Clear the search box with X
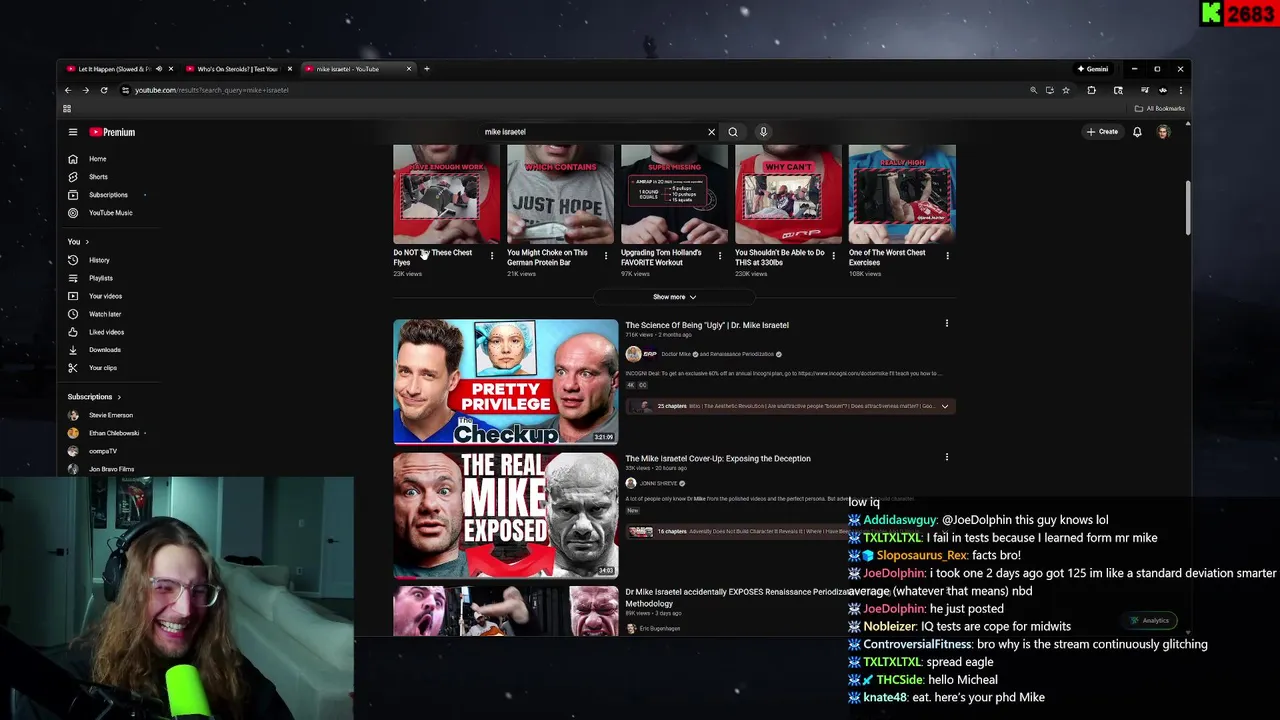The width and height of the screenshot is (1280, 720). (711, 132)
